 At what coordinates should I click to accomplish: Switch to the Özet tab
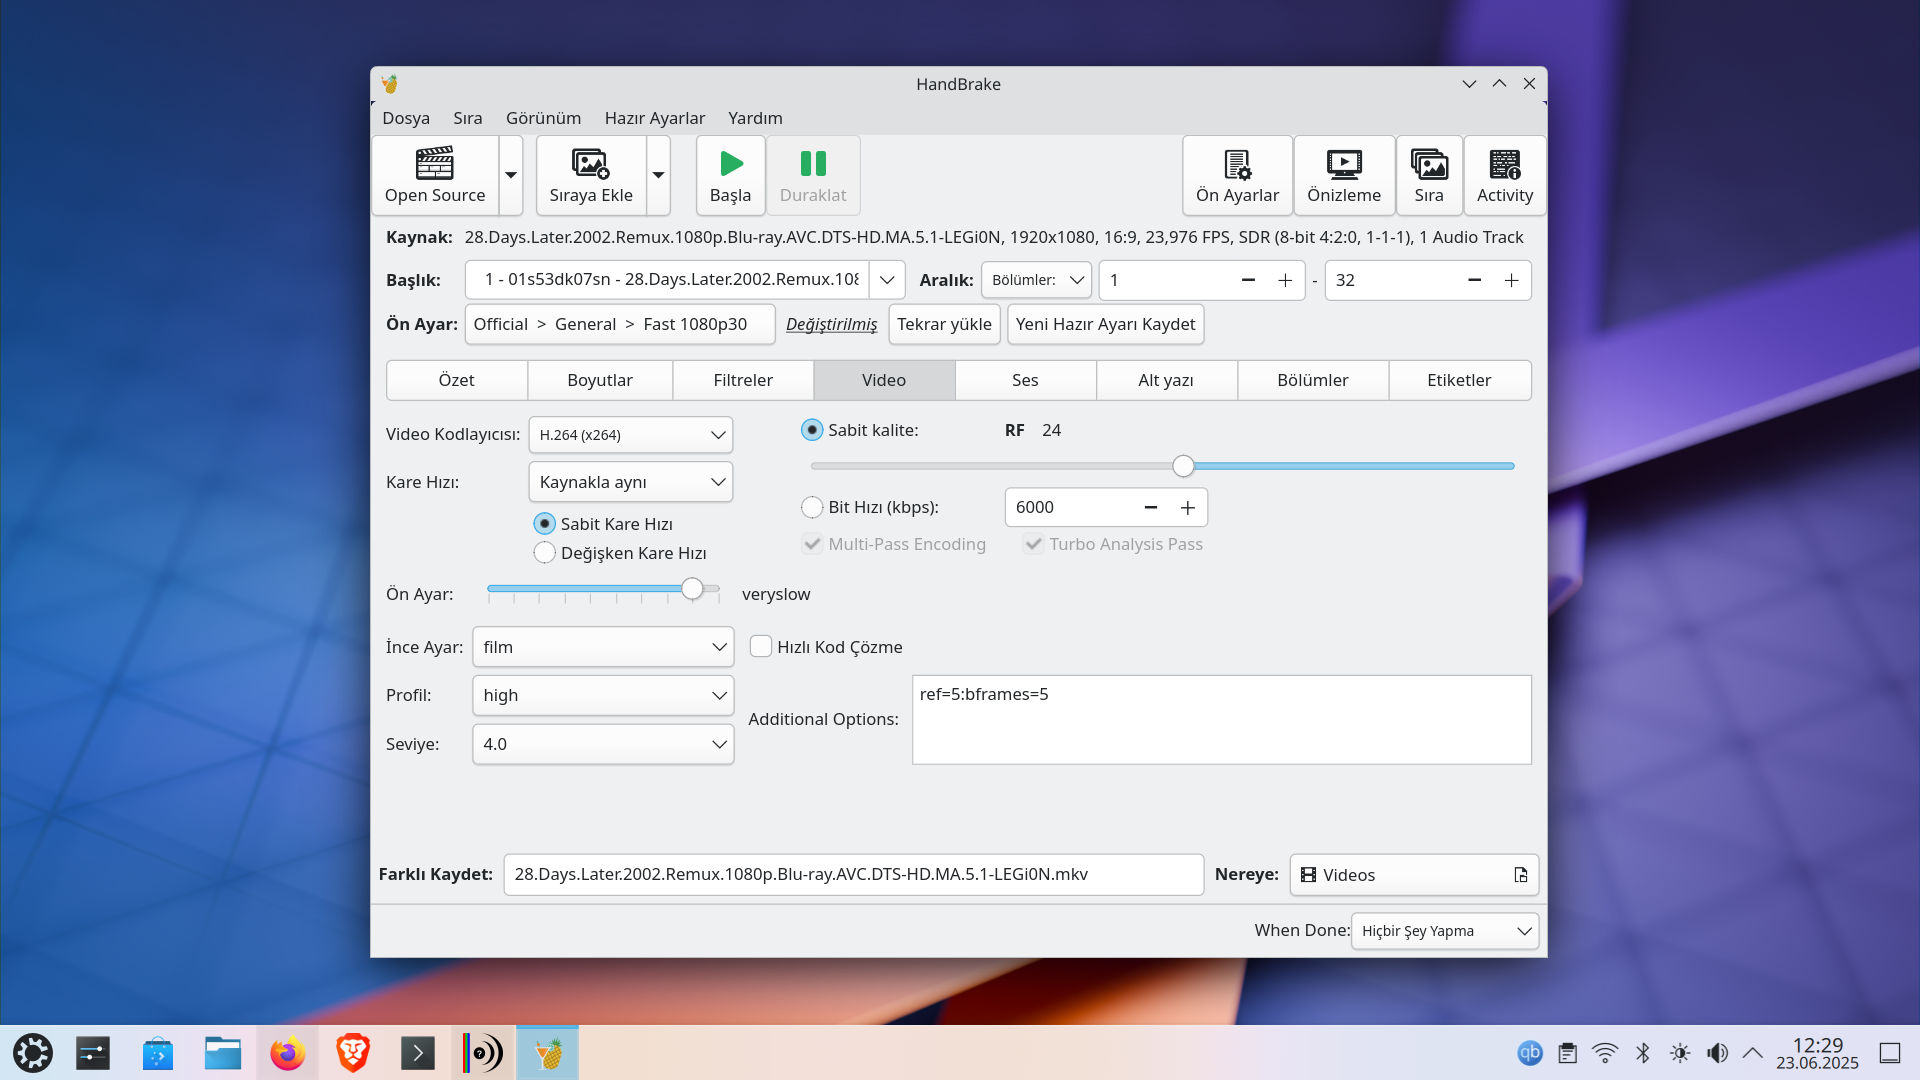457,380
